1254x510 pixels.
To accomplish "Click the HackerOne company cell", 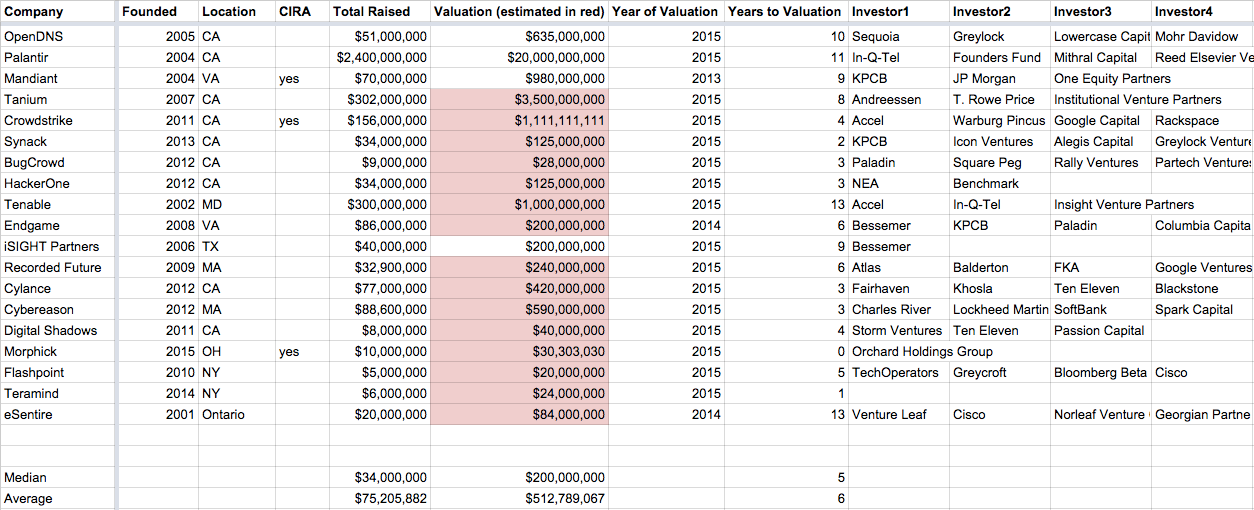I will pos(59,183).
